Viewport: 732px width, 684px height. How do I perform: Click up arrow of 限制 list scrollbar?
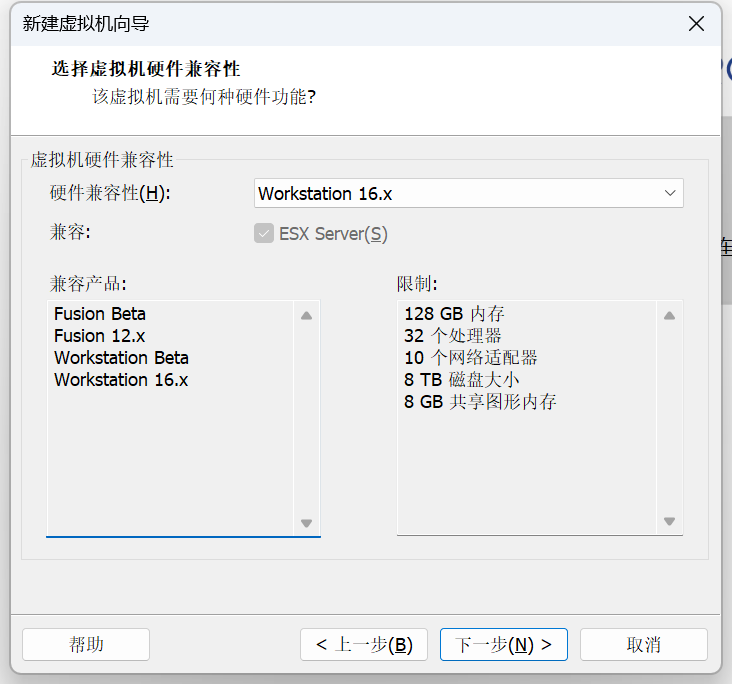[669, 316]
